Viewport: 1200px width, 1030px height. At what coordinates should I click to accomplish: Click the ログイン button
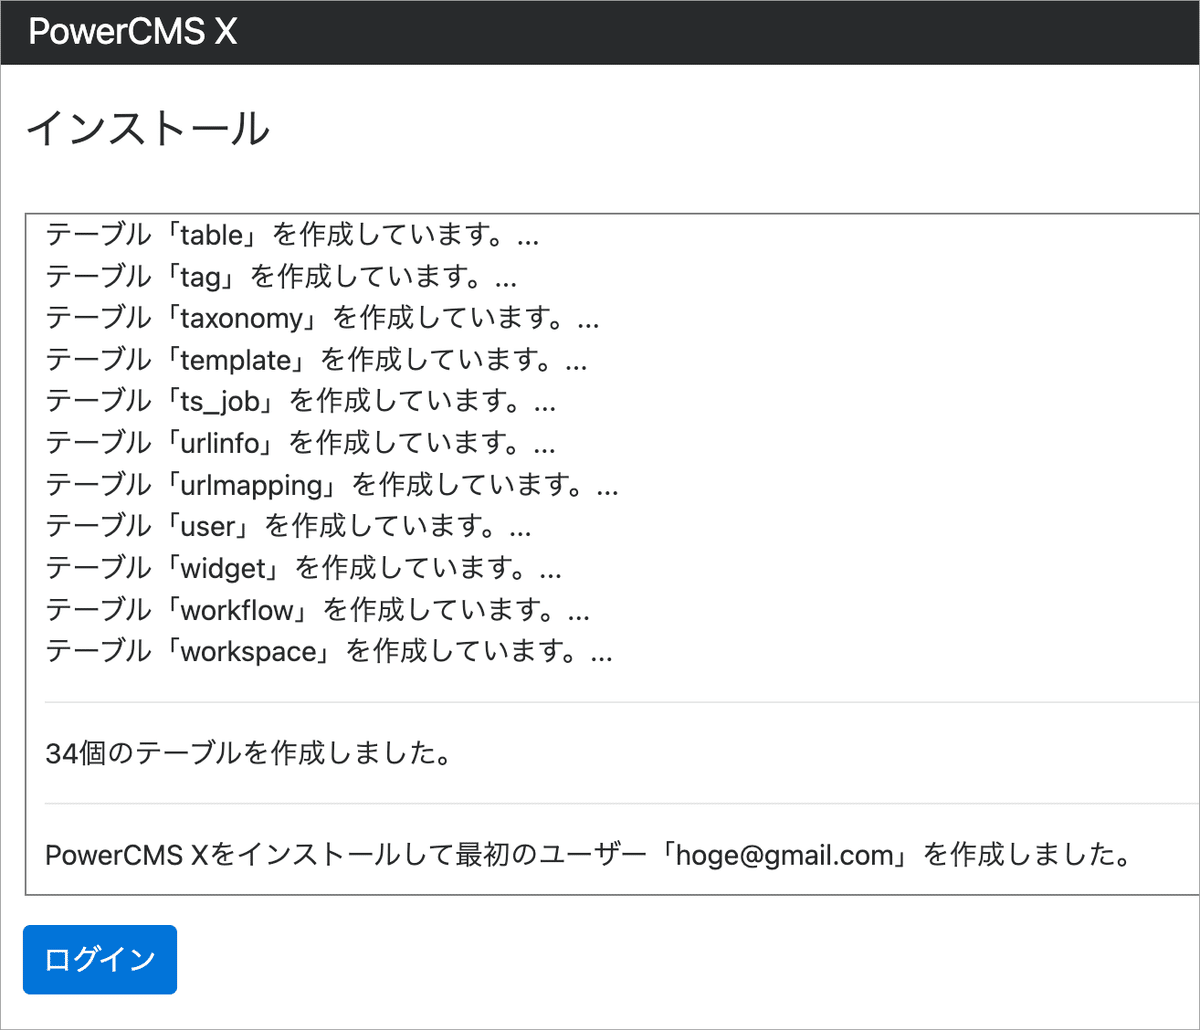pos(100,959)
